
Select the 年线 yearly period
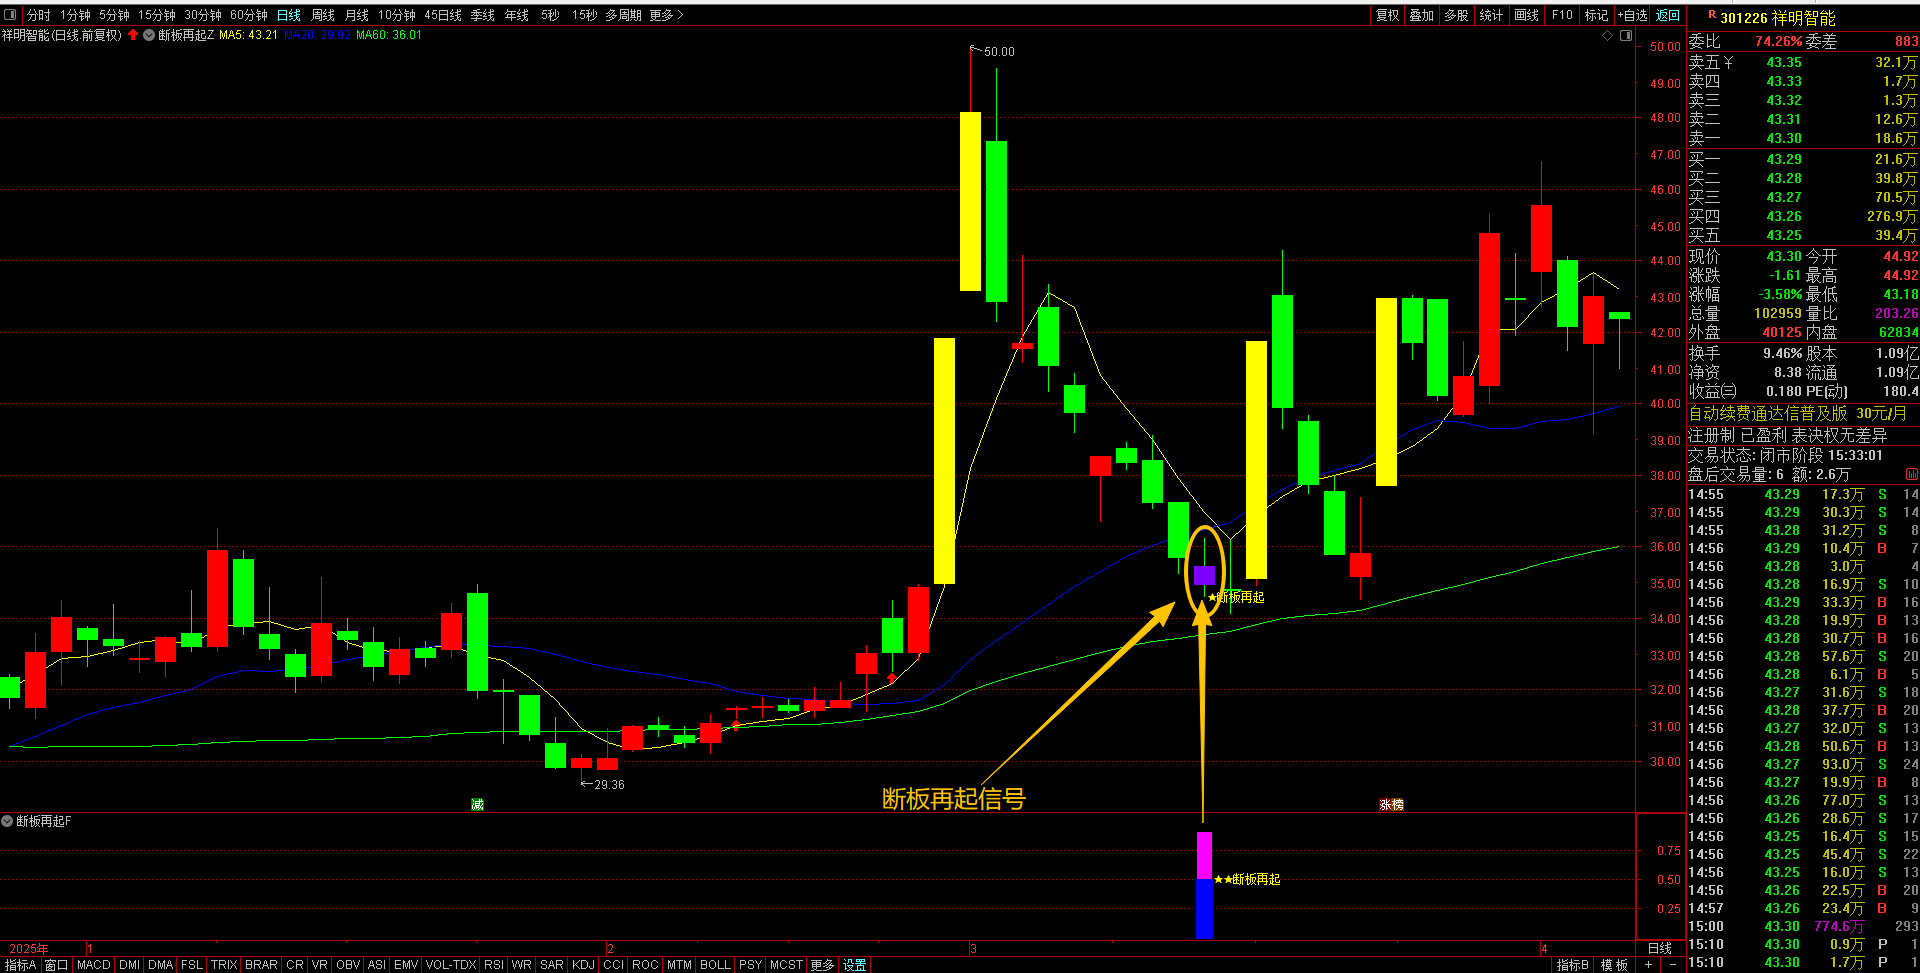[x=517, y=15]
